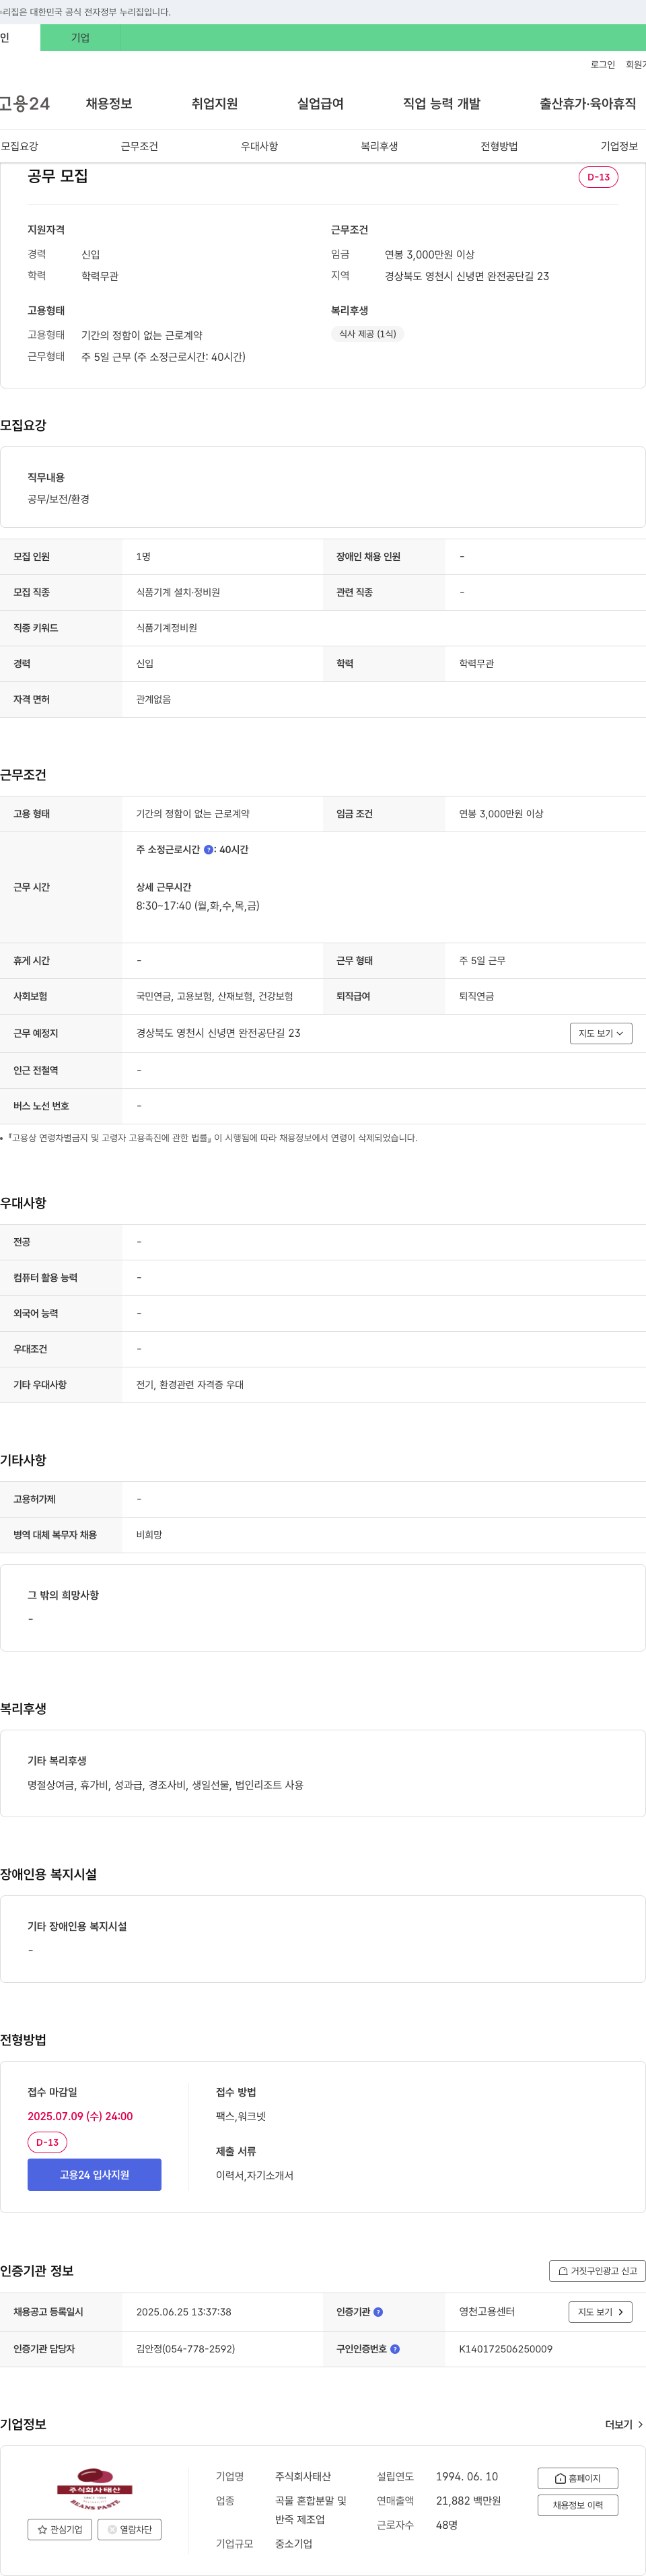Jump to 근무조건 section tab
The image size is (646, 2576).
pos(139,146)
